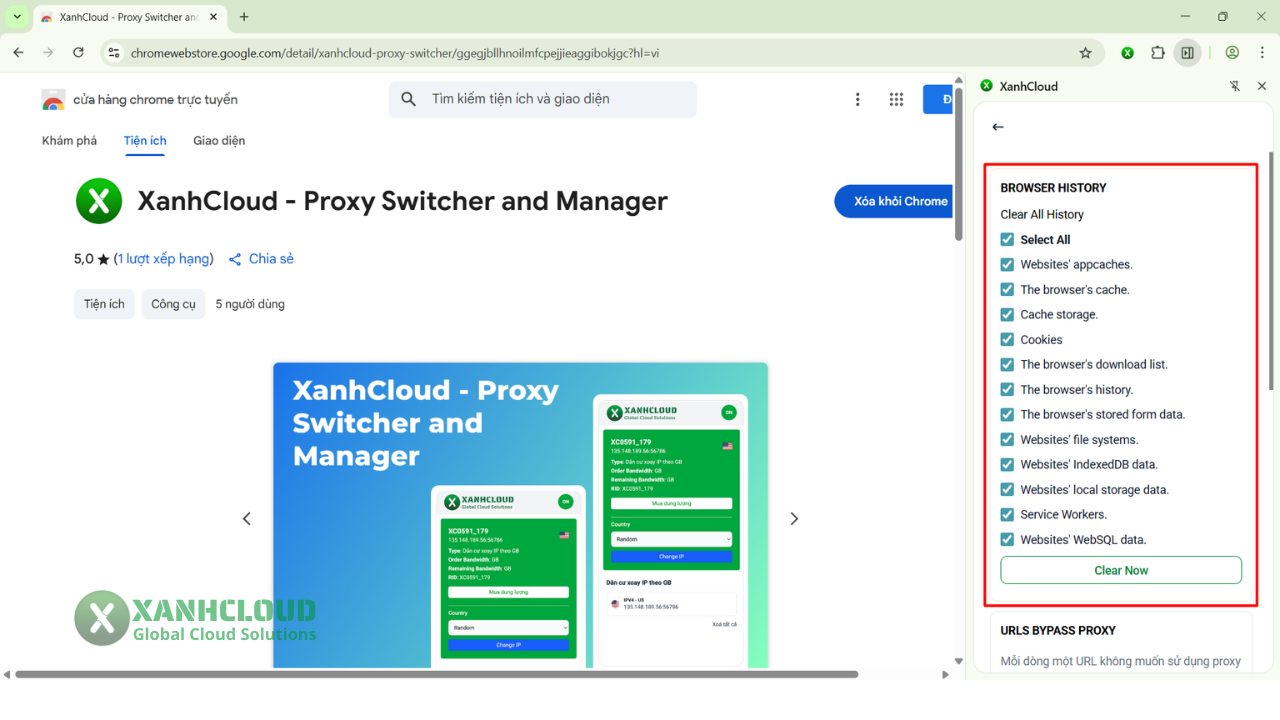
Task: Click the XanhCloud extension toolbar icon
Action: tap(1127, 53)
